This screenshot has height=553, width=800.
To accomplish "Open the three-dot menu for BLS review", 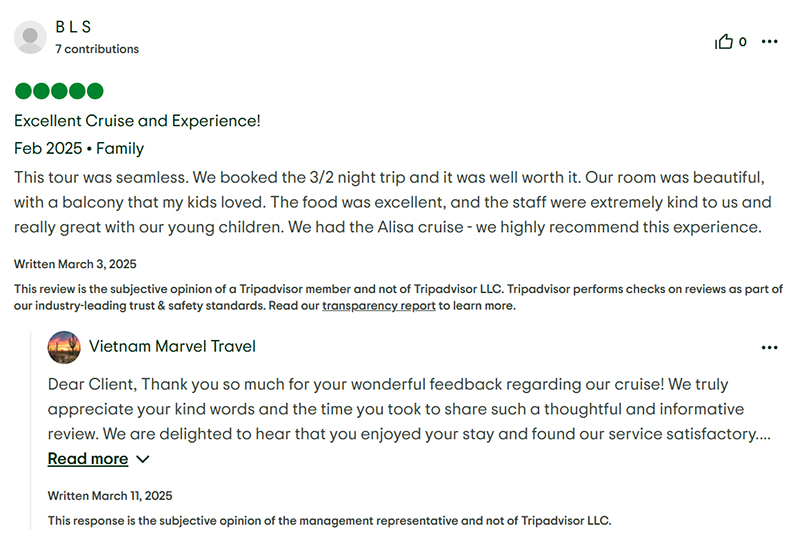I will pyautogui.click(x=769, y=41).
